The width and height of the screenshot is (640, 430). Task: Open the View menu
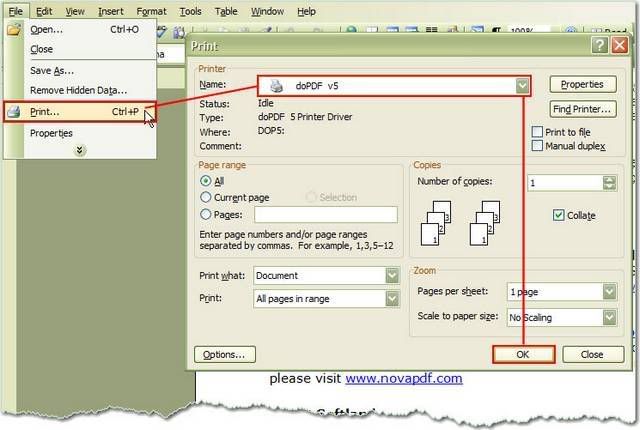tap(75, 11)
